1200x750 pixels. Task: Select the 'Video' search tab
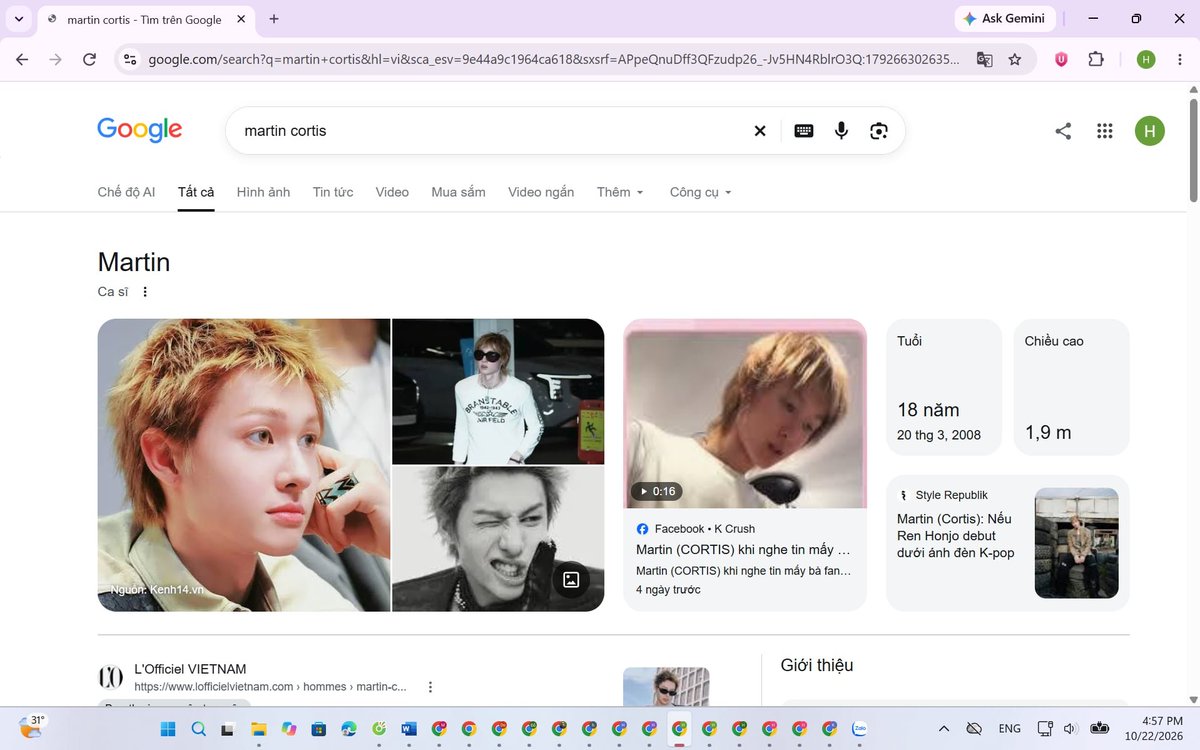392,192
